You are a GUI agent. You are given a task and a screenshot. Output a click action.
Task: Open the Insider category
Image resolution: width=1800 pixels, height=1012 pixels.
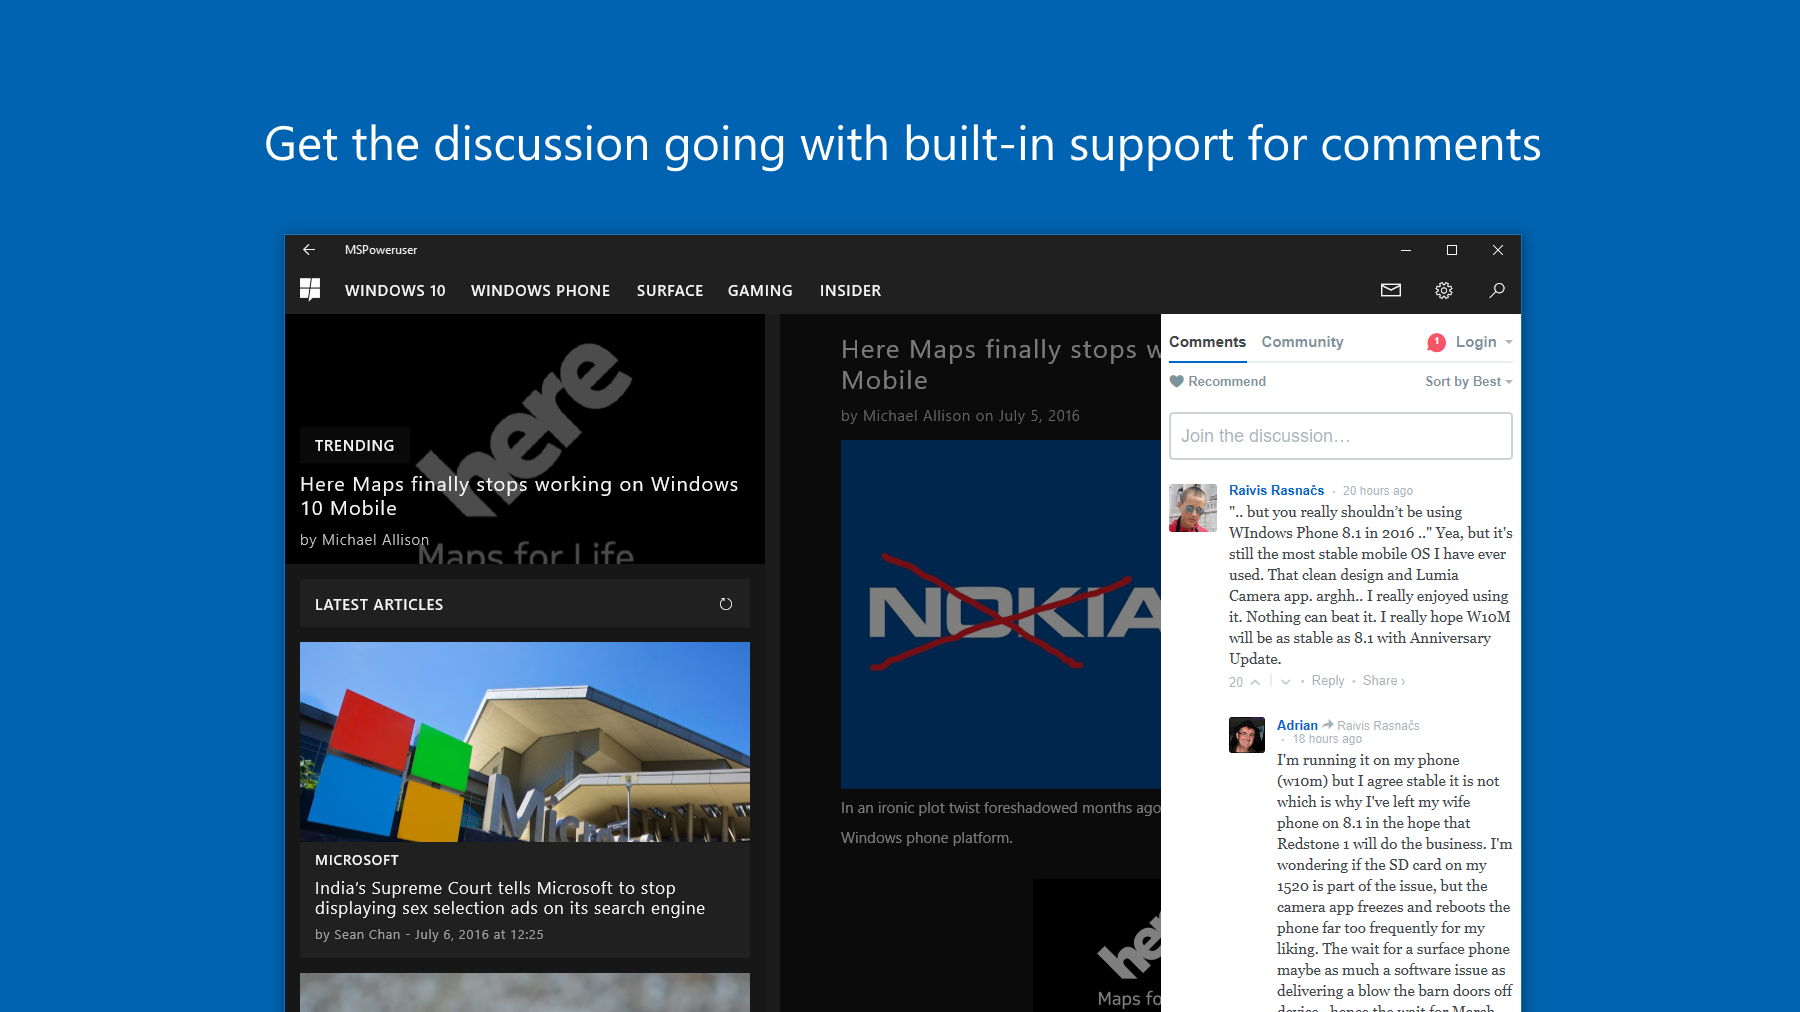click(850, 291)
